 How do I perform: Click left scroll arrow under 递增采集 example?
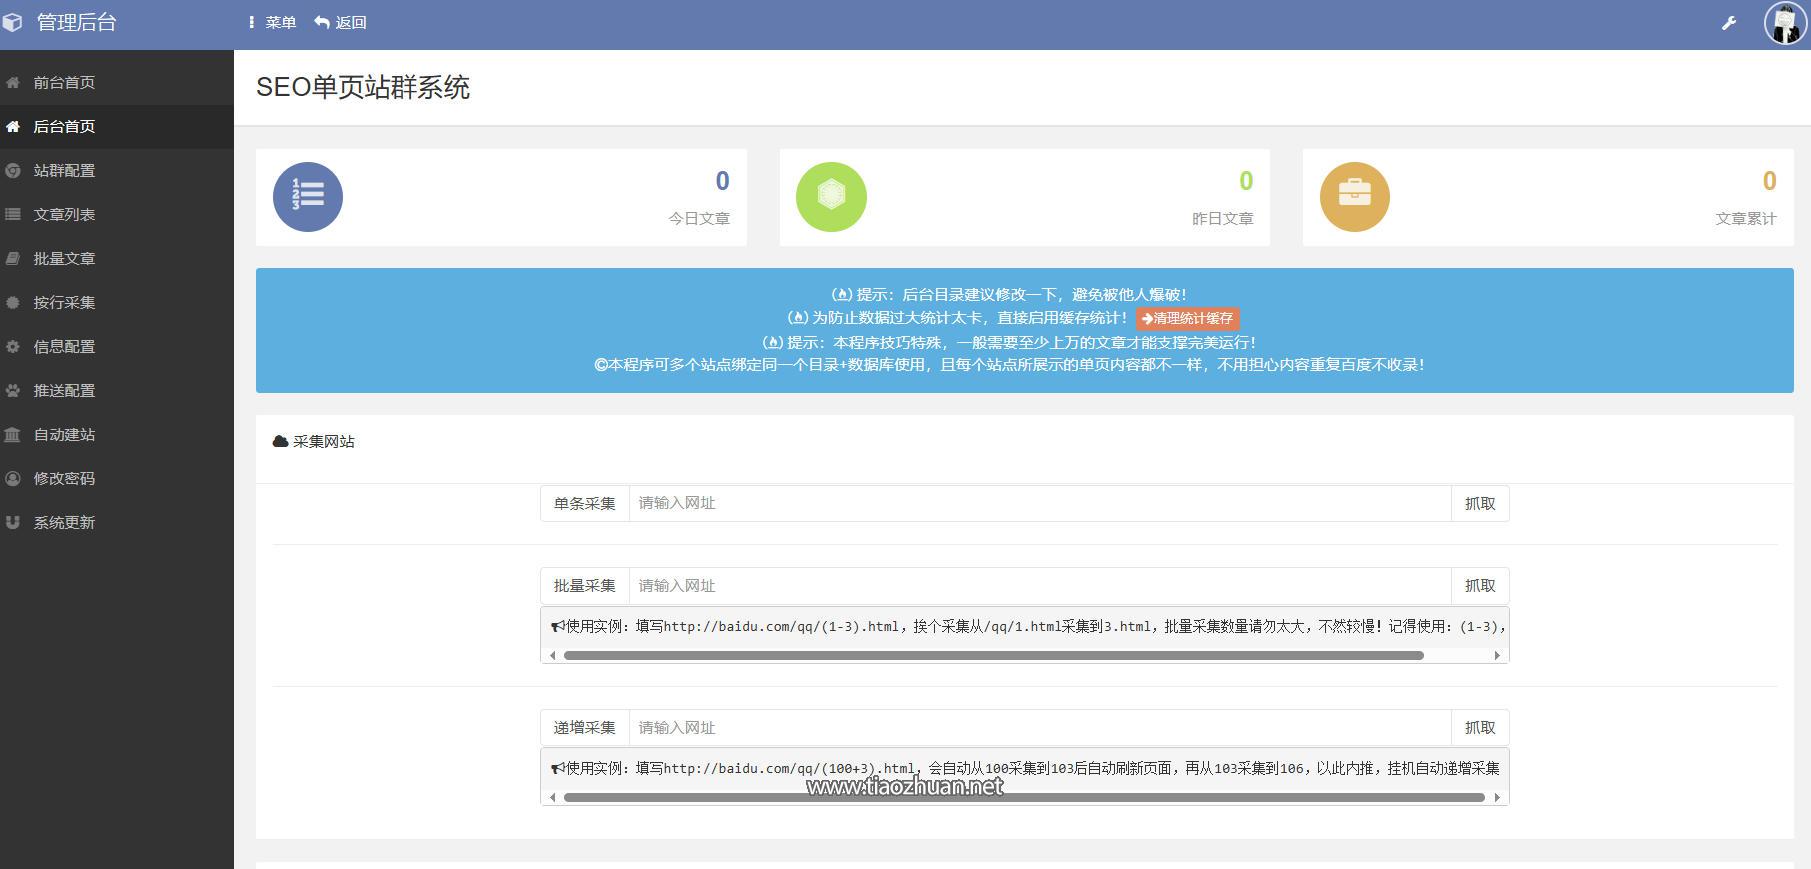click(553, 798)
